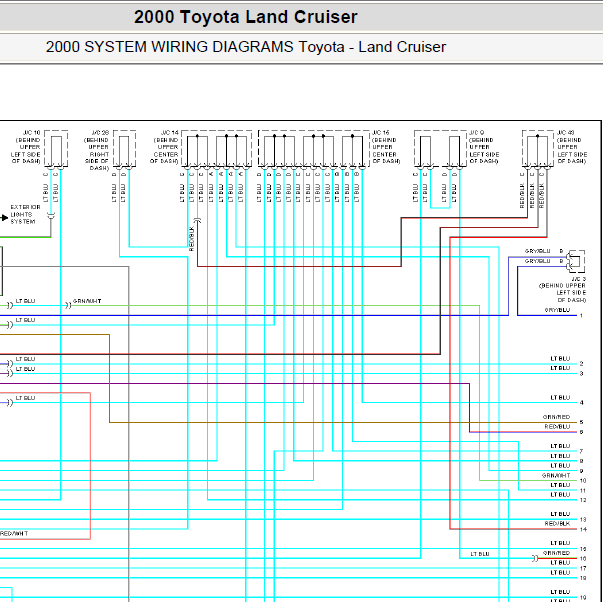This screenshot has width=603, height=602.
Task: Click terminal number 18 on right edge
Action: pos(583,578)
